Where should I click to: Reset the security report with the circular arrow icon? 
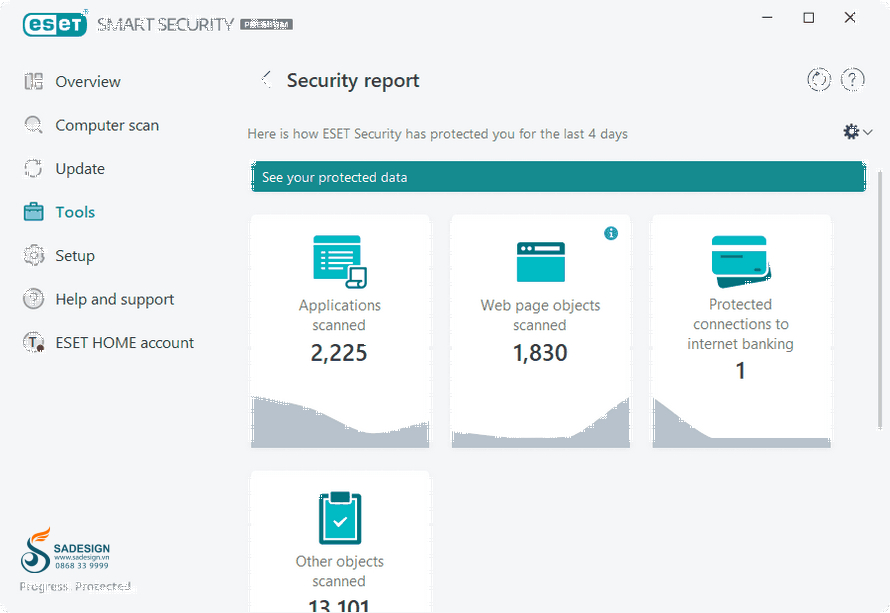tap(819, 79)
